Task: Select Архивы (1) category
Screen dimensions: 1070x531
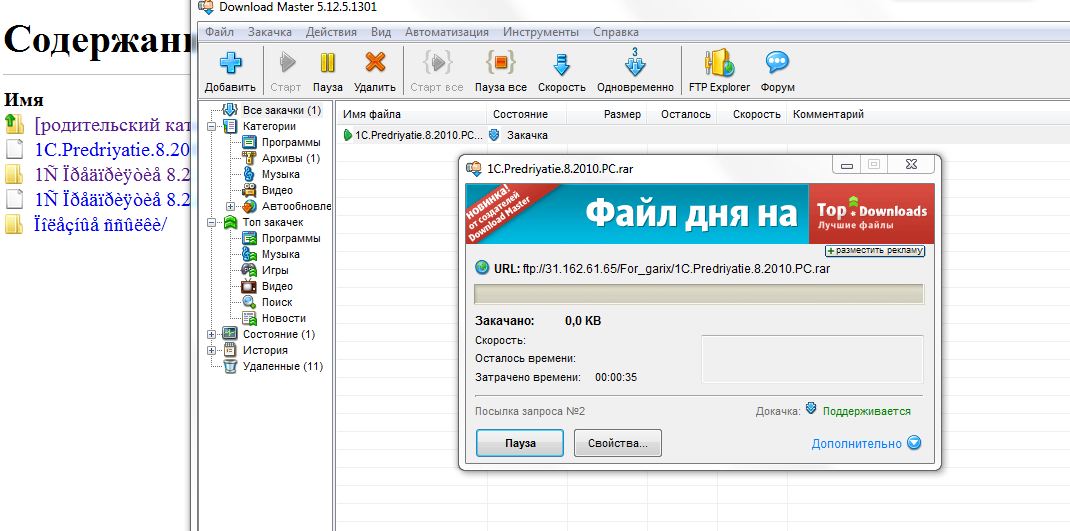Action: 290,158
